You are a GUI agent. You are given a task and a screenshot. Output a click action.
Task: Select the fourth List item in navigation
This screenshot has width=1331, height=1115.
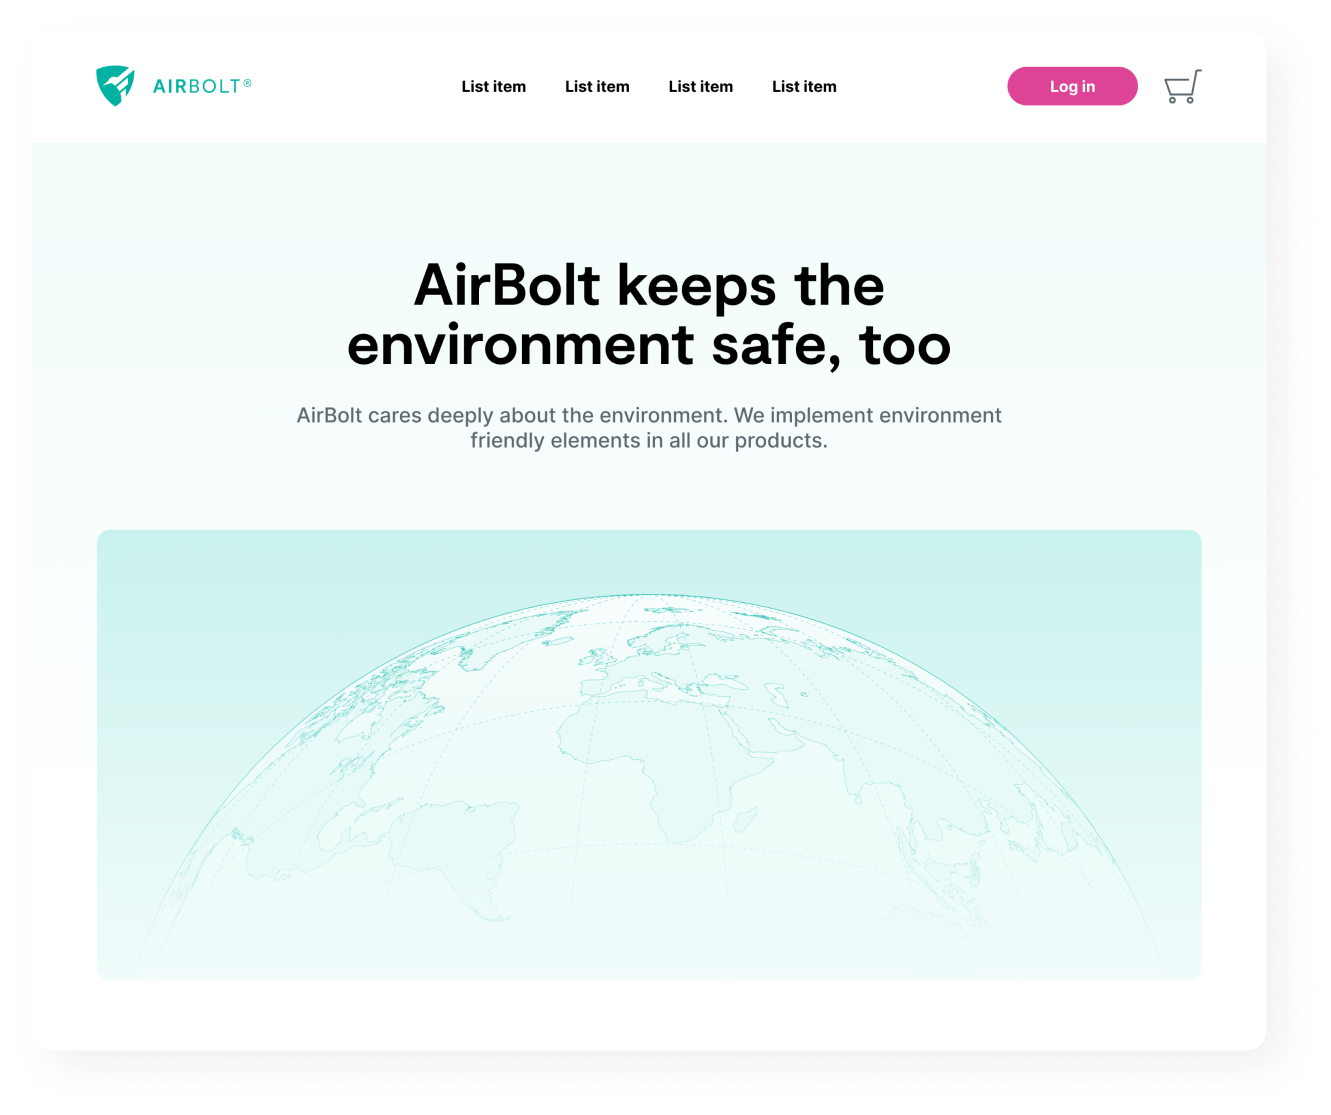point(804,87)
